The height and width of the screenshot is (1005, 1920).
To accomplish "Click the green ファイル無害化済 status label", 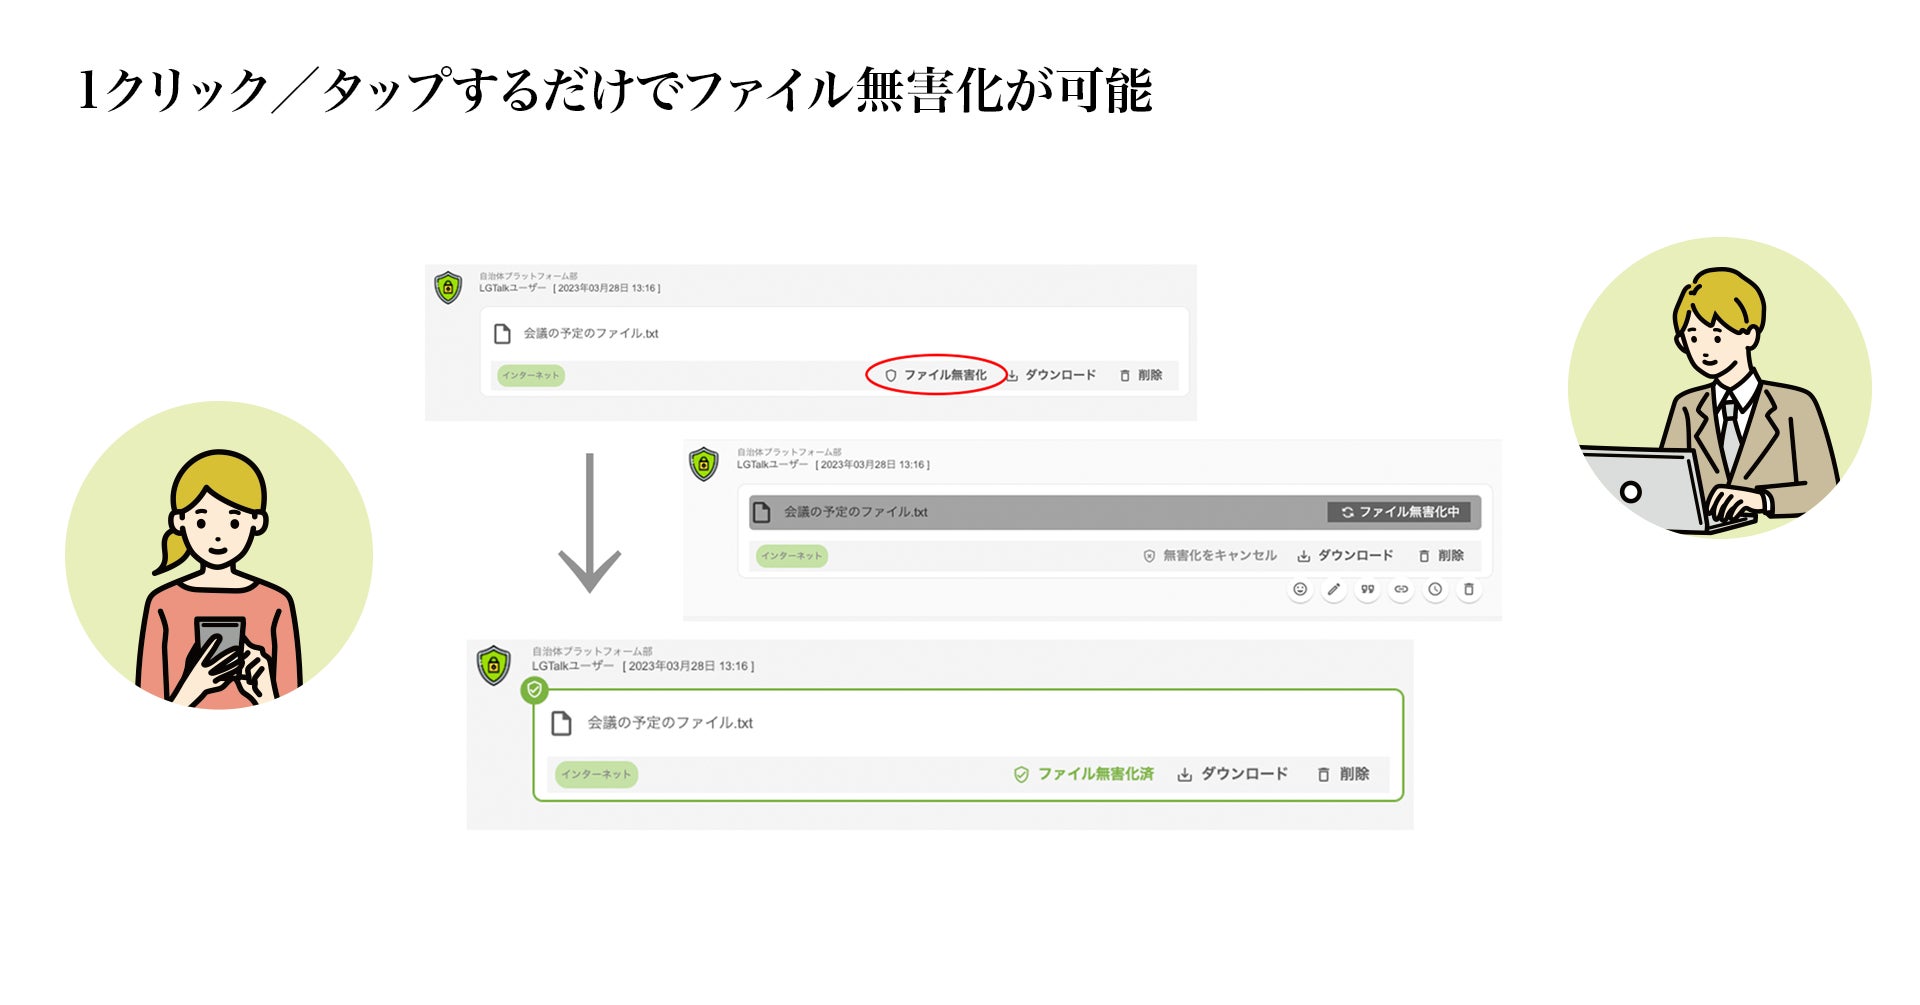I will coord(1084,774).
